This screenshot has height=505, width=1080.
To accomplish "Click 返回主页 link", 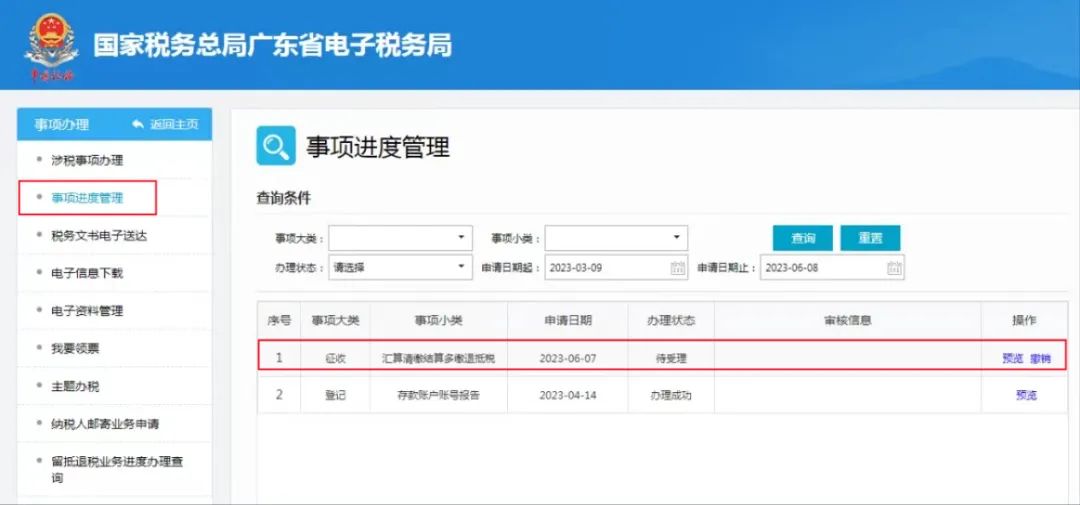I will pyautogui.click(x=174, y=125).
